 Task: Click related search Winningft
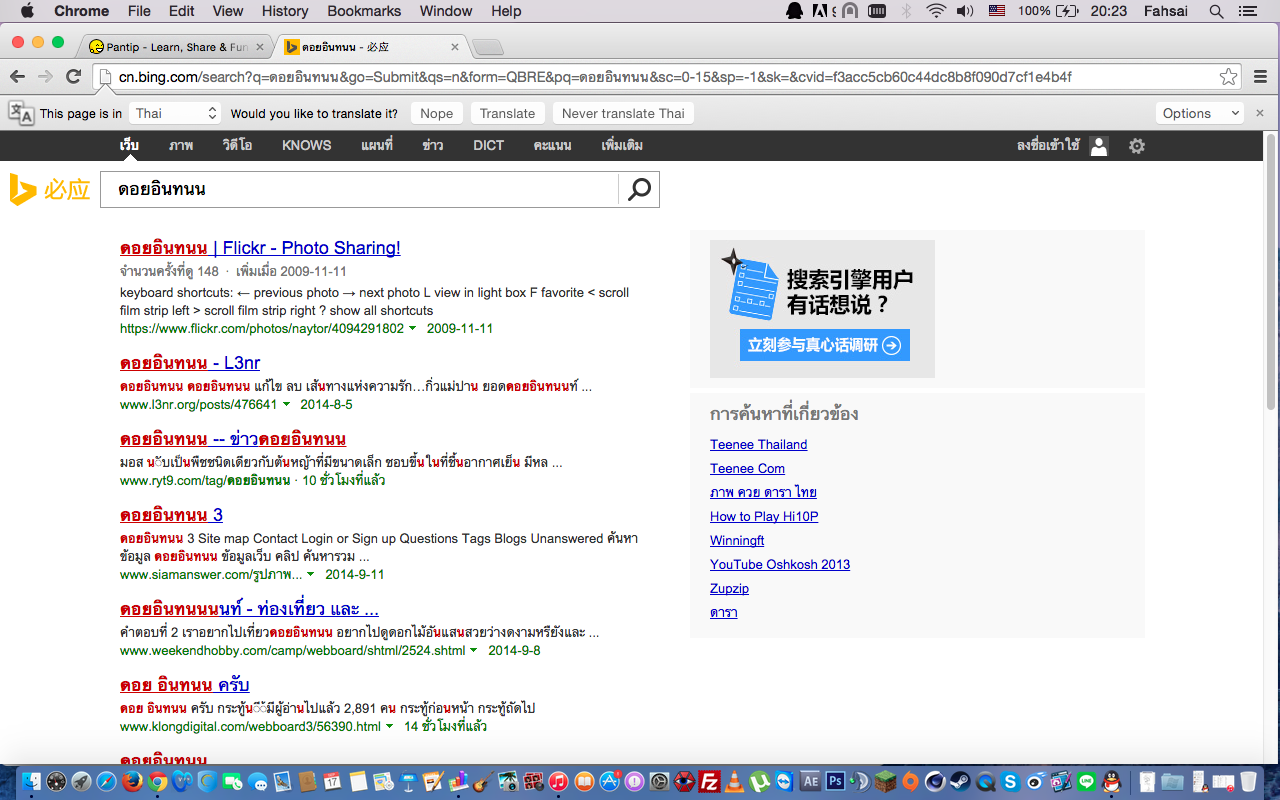tap(737, 541)
